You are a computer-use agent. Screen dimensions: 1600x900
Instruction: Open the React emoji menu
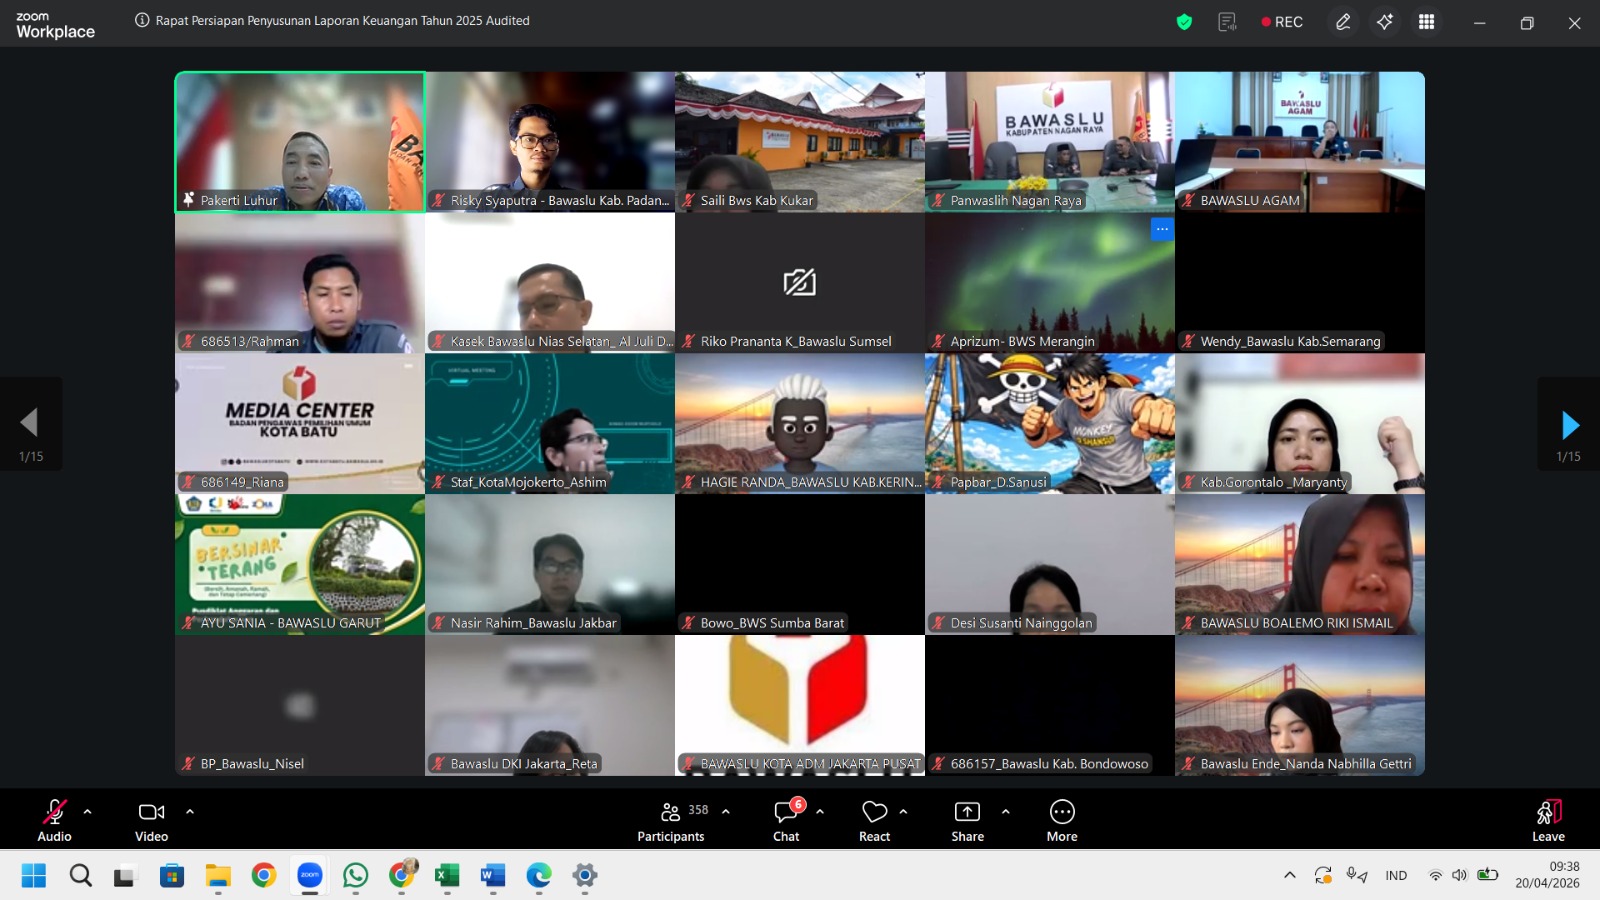(874, 820)
